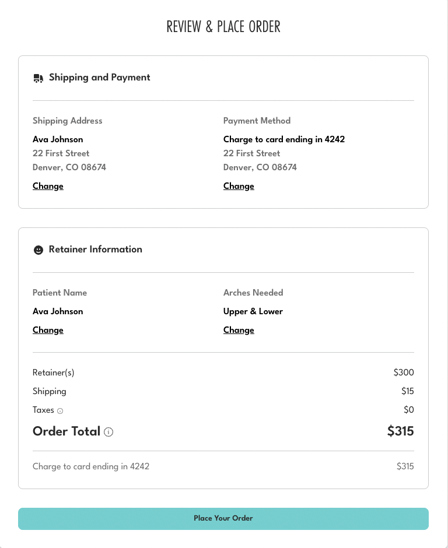448x548 pixels.
Task: Click 'Charge to card ending in 4242' heading
Action: click(x=284, y=139)
